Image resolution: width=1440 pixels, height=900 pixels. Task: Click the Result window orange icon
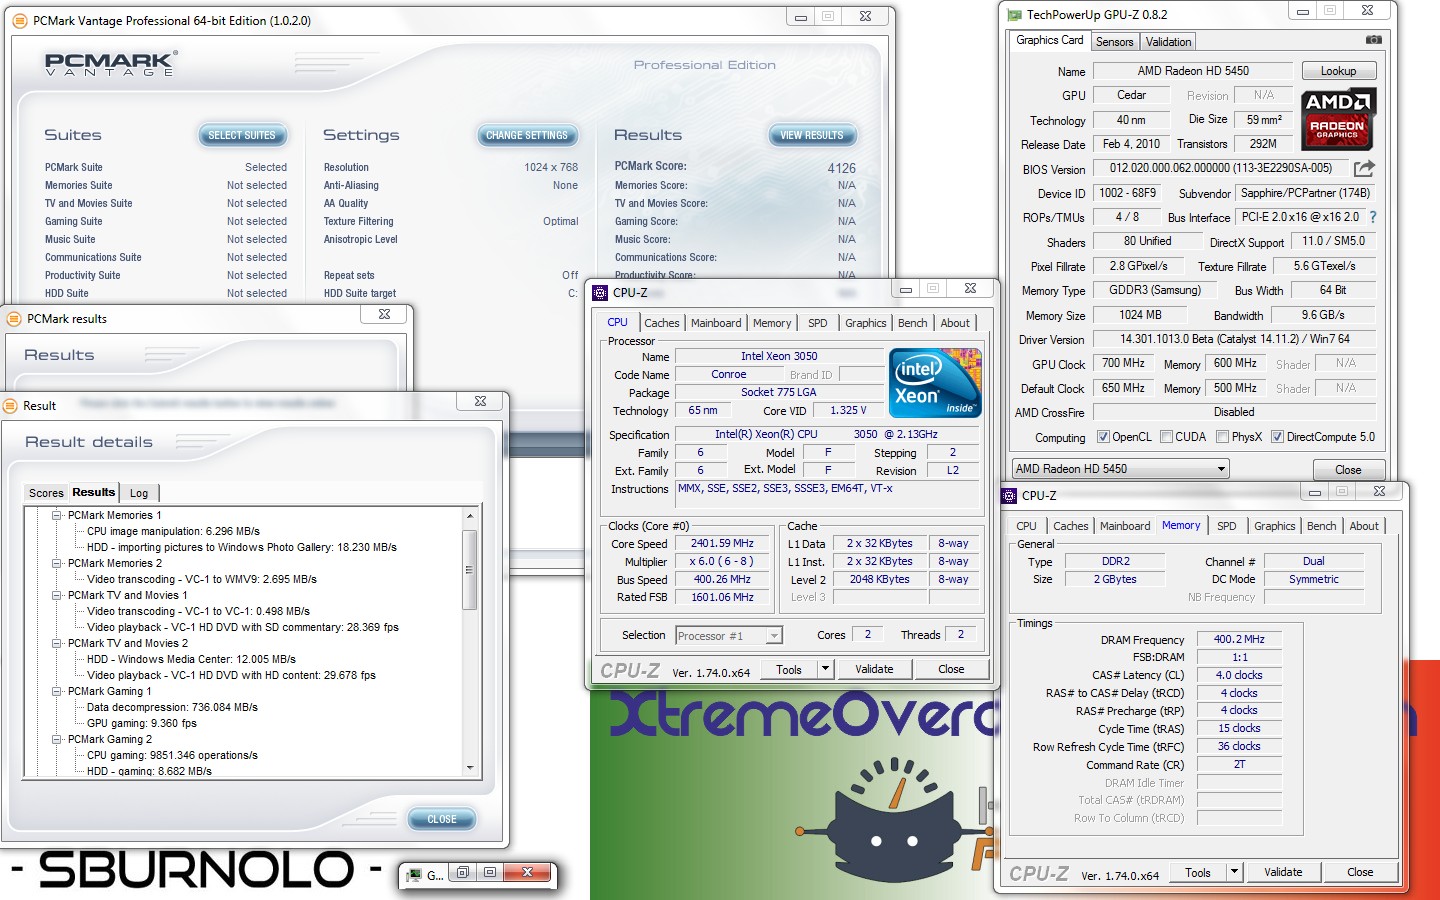click(11, 405)
